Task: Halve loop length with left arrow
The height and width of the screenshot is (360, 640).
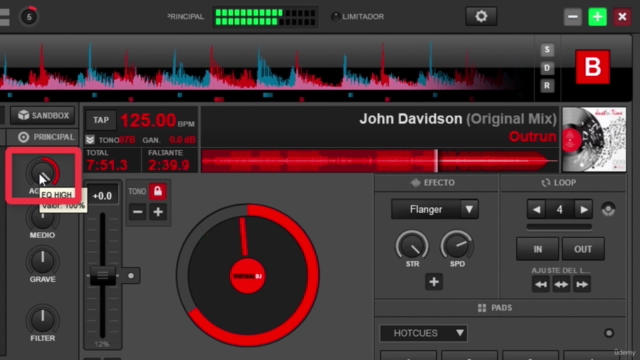Action: coord(536,210)
